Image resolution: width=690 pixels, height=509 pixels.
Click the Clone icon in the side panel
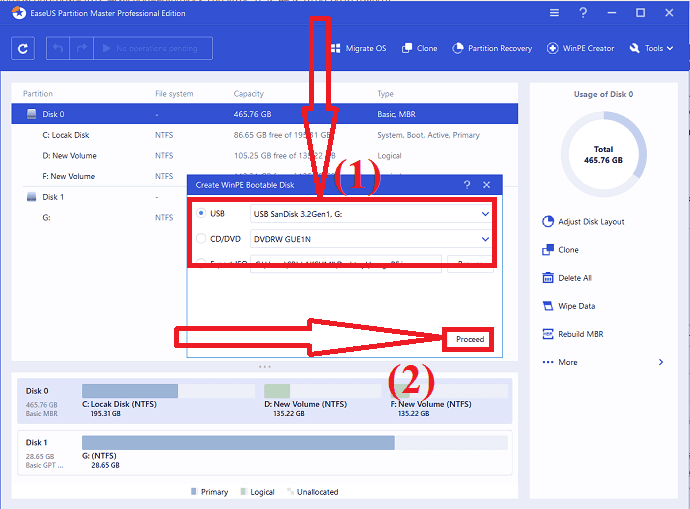(x=548, y=249)
